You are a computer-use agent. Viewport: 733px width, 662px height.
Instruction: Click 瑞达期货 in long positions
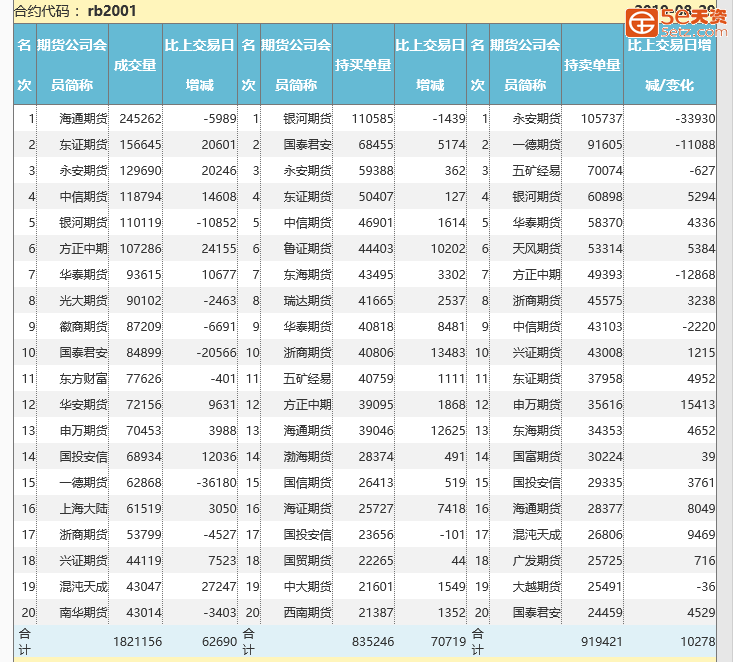pyautogui.click(x=307, y=301)
